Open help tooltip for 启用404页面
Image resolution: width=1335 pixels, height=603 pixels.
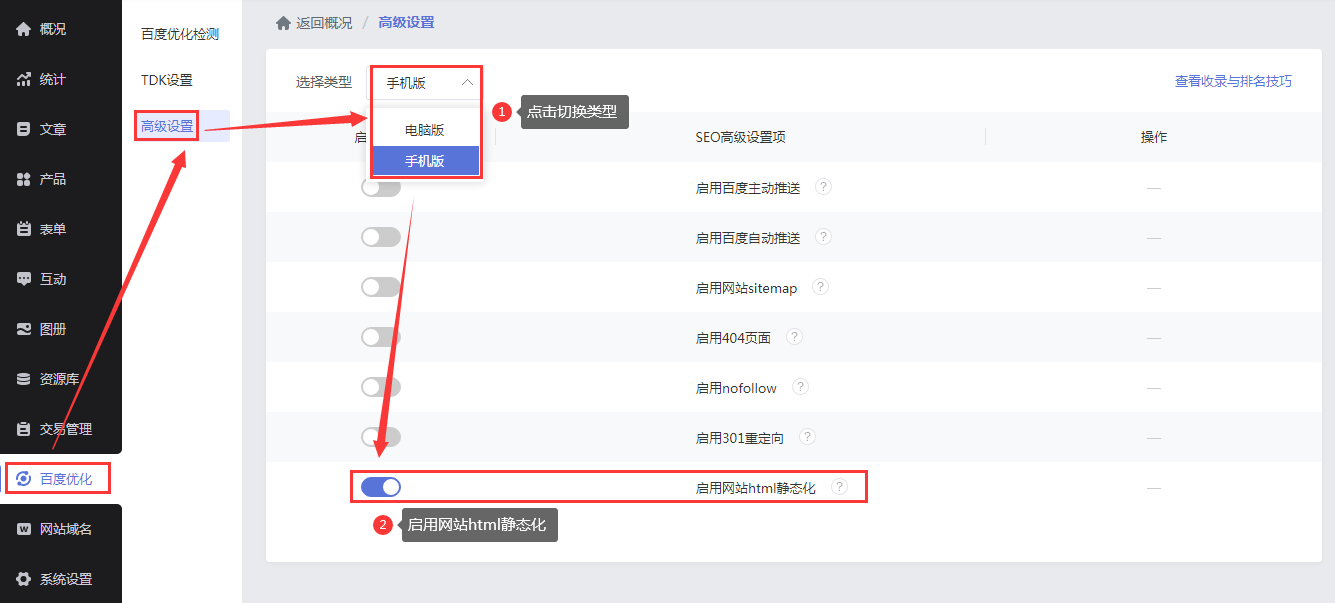(x=794, y=337)
